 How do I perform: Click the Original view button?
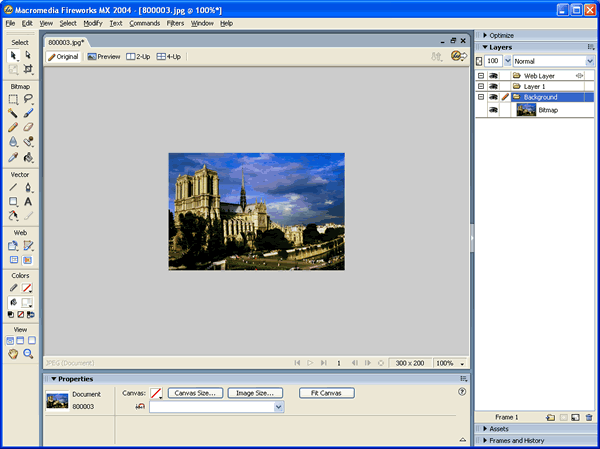tap(63, 57)
